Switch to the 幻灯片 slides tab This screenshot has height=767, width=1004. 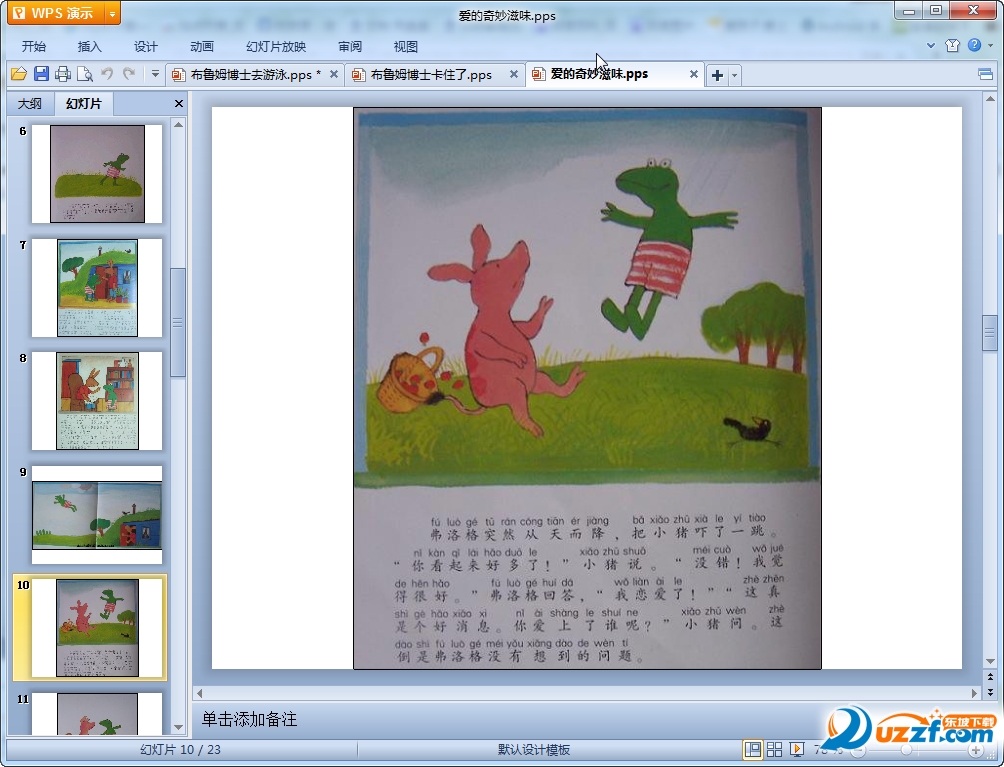pos(84,104)
